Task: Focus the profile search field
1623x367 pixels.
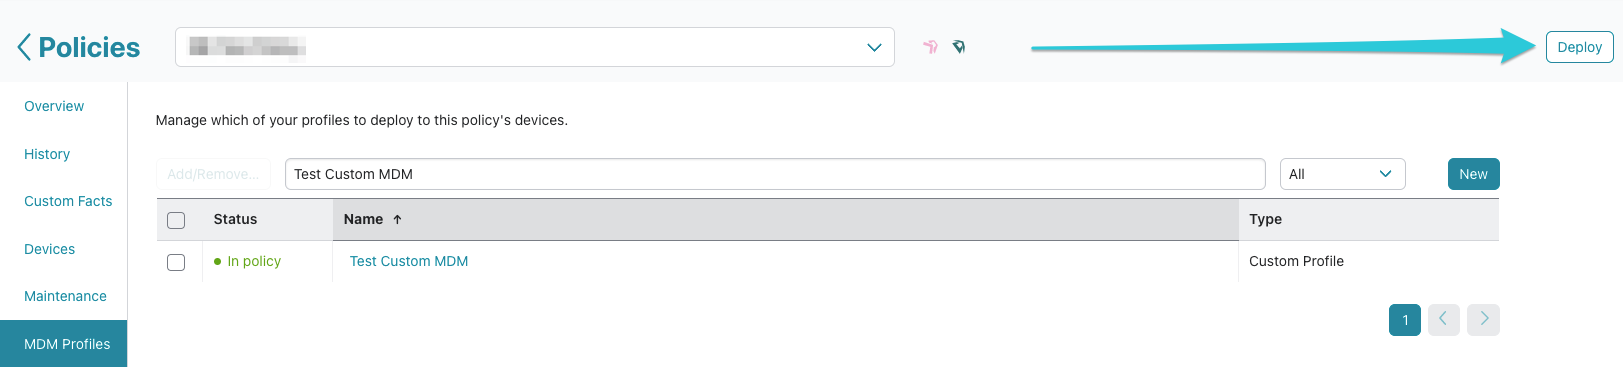Action: pos(775,174)
